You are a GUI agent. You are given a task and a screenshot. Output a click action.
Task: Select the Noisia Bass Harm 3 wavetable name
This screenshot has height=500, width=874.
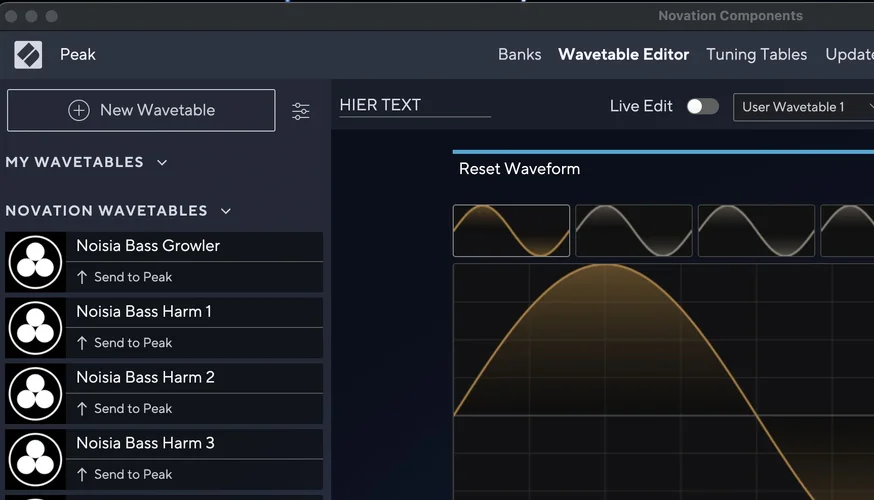pos(145,443)
